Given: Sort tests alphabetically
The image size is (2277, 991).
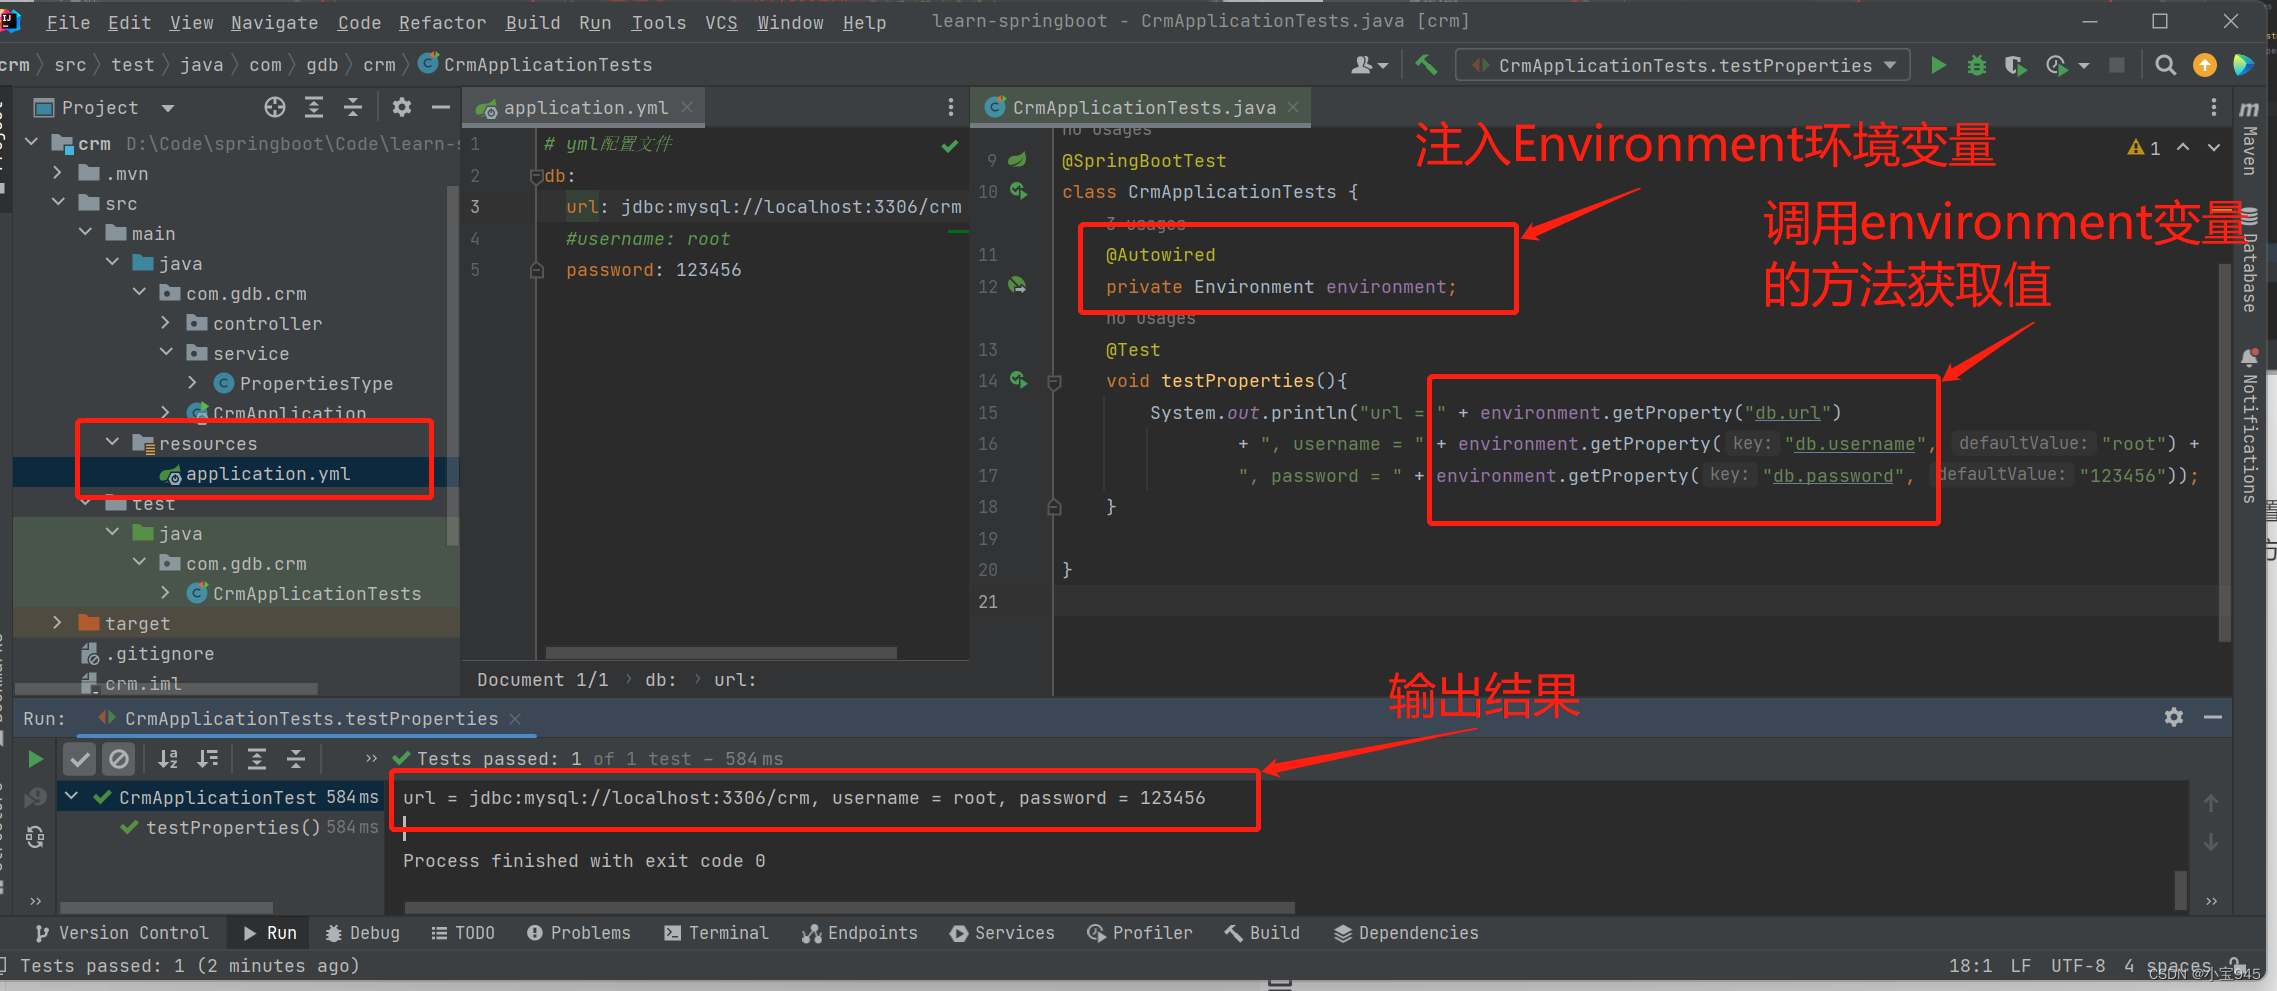Looking at the screenshot, I should [x=168, y=759].
